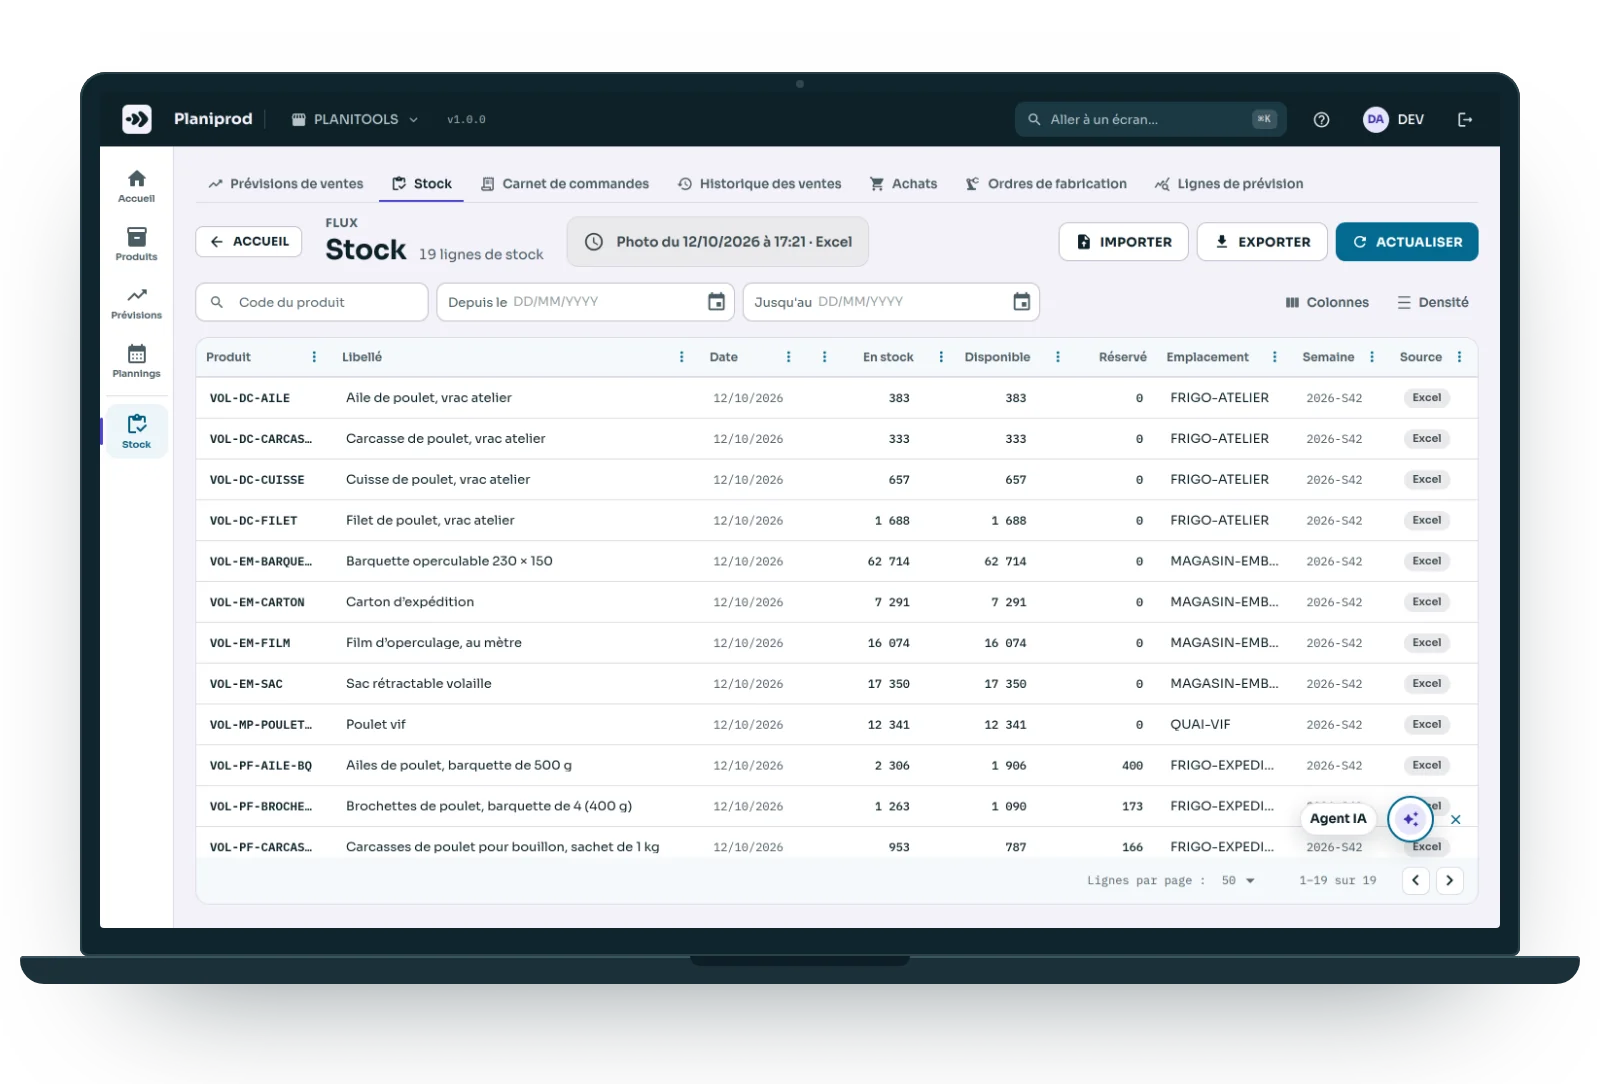
Task: Open the Depuis le calendar picker icon
Action: pyautogui.click(x=716, y=302)
